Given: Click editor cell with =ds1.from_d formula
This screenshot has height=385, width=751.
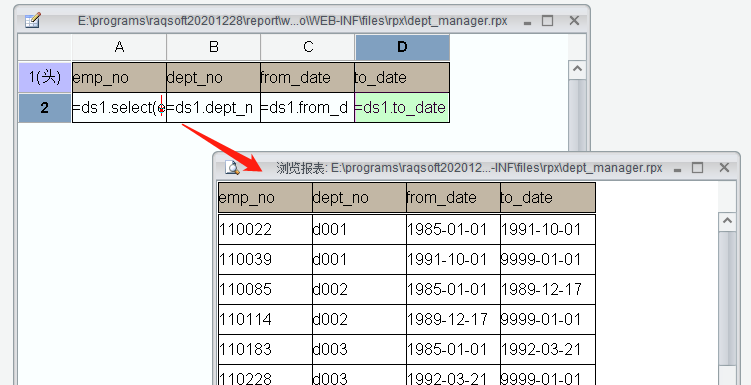Looking at the screenshot, I should (308, 108).
